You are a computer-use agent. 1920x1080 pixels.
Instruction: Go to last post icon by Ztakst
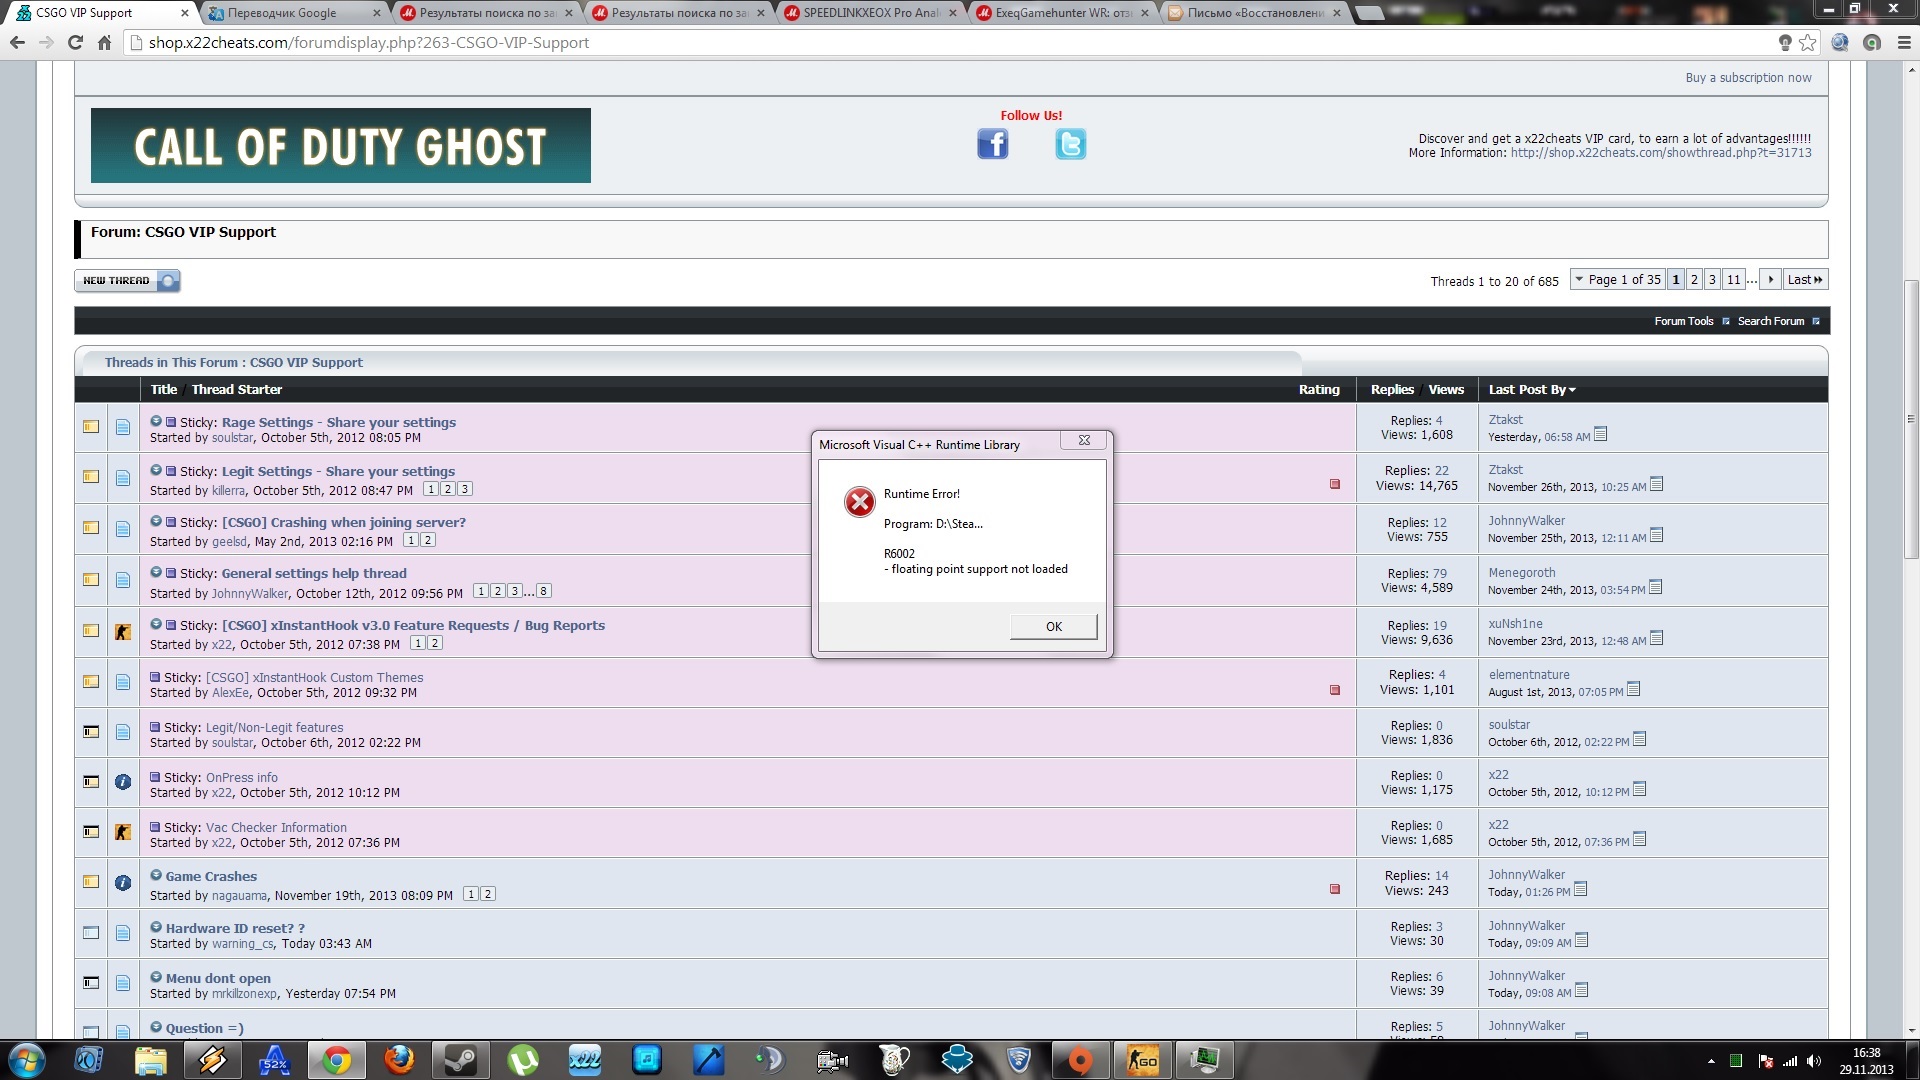coord(1600,435)
